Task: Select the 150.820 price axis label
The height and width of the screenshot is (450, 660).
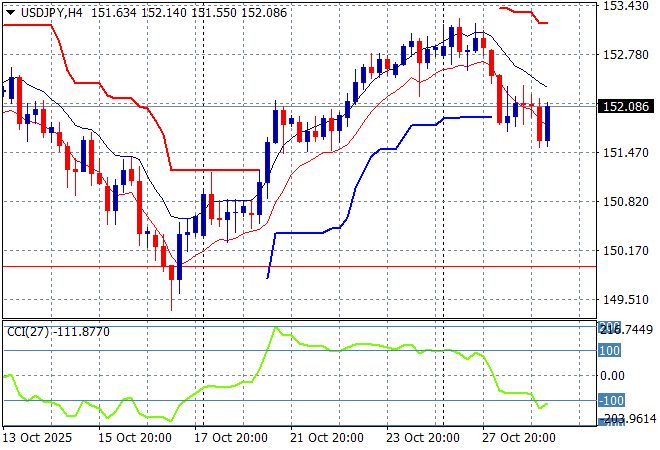Action: click(626, 202)
